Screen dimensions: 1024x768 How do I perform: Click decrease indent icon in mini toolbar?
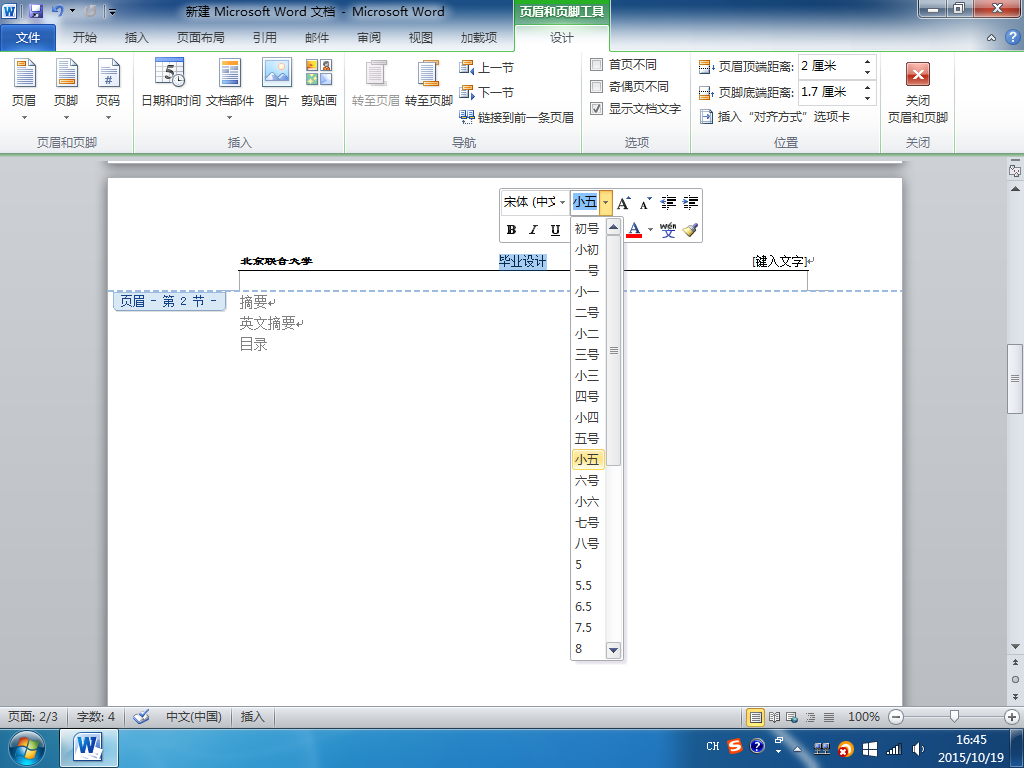pos(667,202)
